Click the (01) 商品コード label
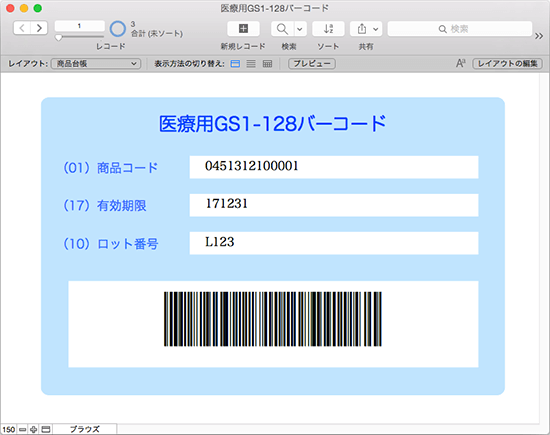This screenshot has width=550, height=435. 110,168
